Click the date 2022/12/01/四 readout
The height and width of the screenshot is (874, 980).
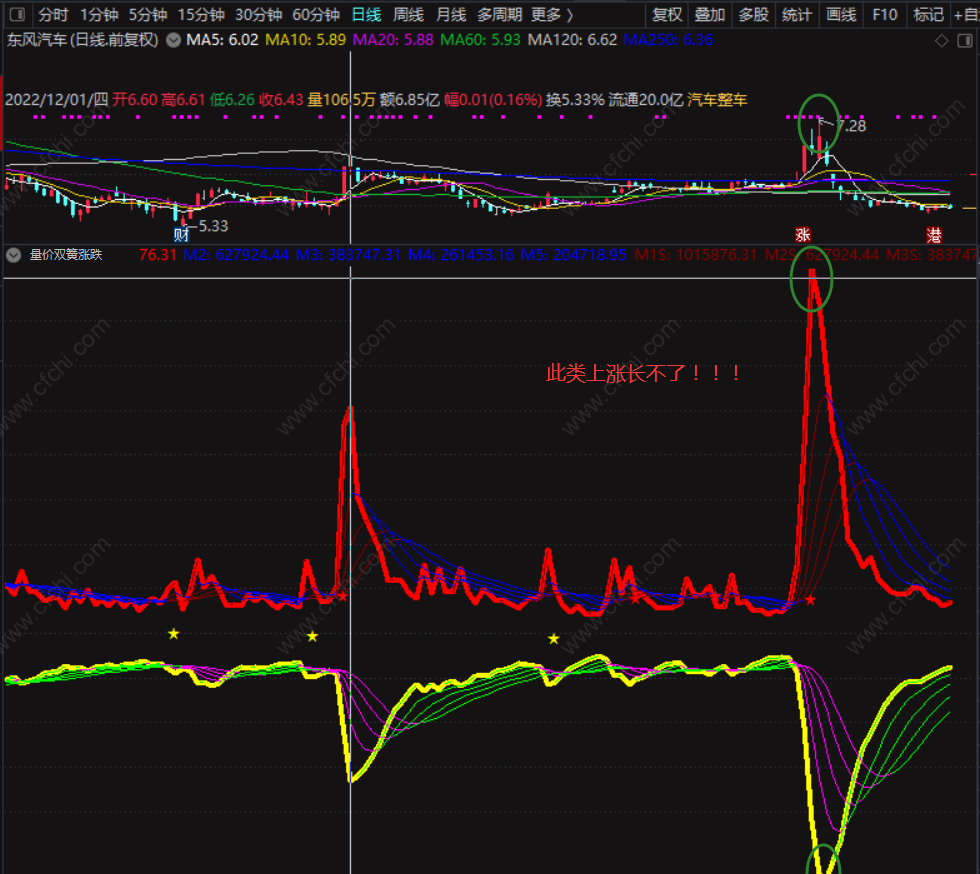click(x=57, y=100)
